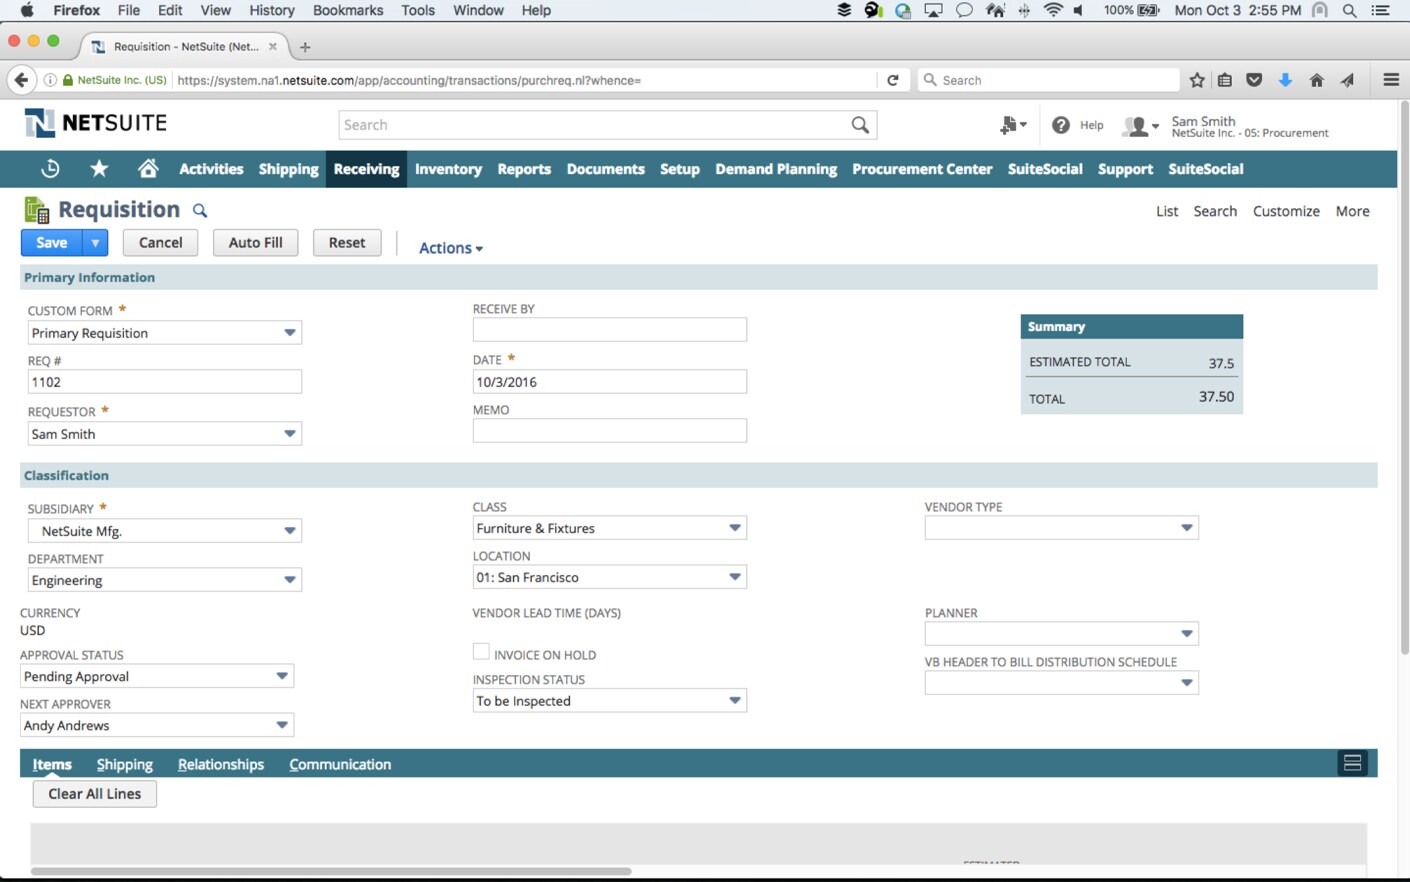This screenshot has height=882, width=1410.
Task: Click the Reset button
Action: tap(347, 243)
